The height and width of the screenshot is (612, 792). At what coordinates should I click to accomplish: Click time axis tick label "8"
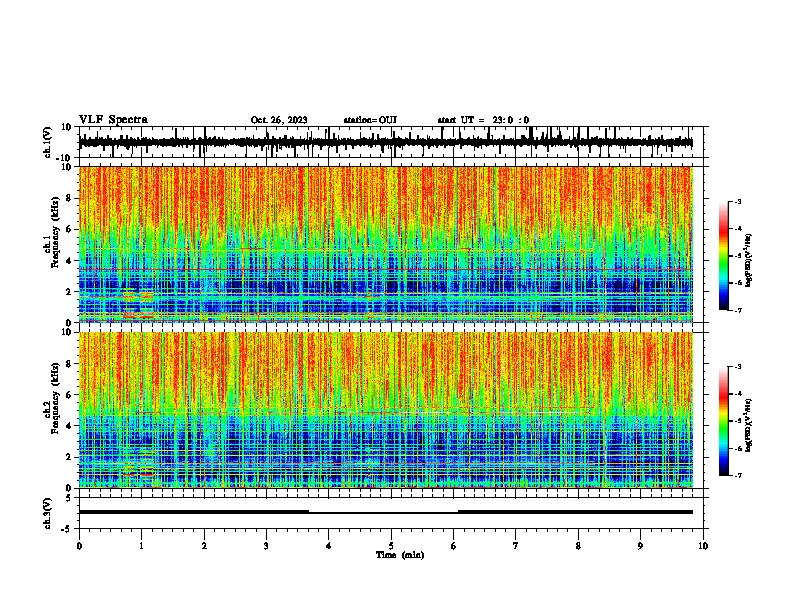pos(578,546)
